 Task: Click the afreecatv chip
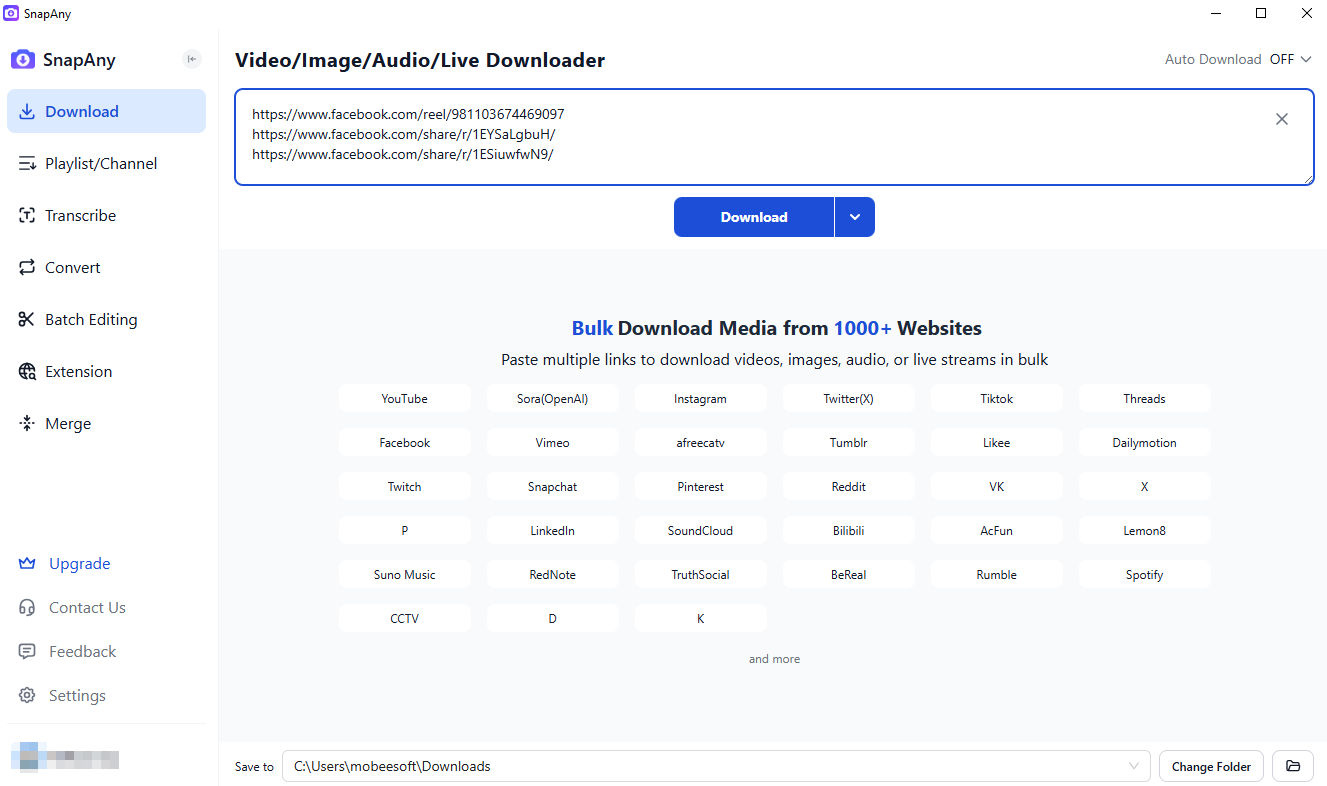point(700,442)
